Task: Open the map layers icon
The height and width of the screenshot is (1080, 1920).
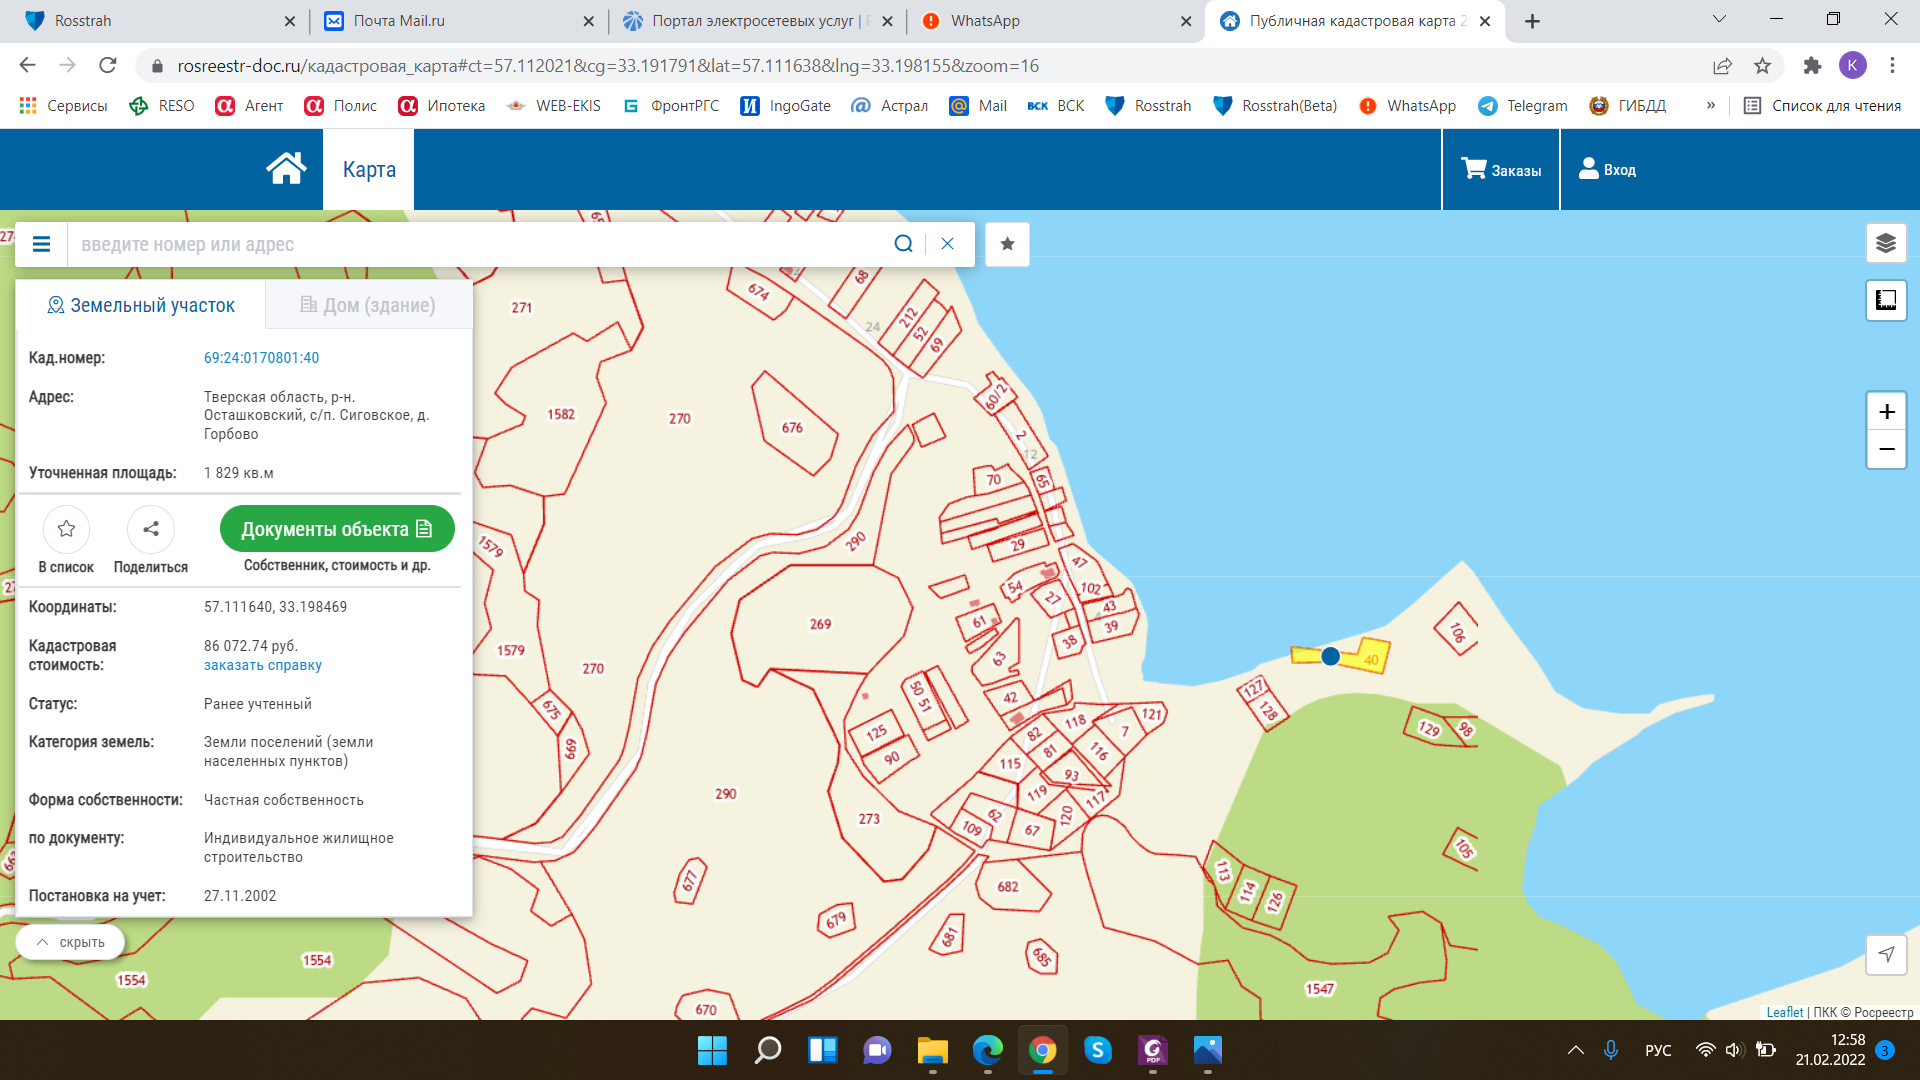Action: point(1886,243)
